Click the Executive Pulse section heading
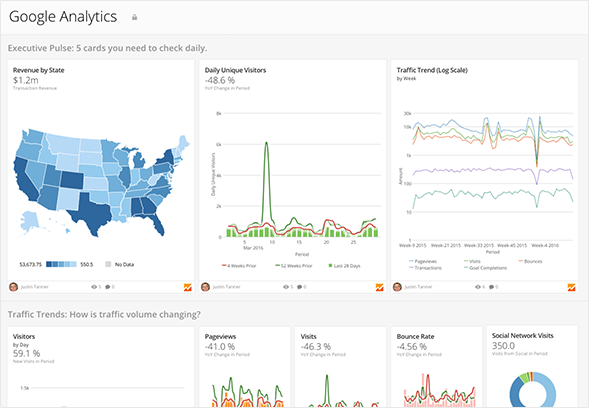589x408 pixels. click(107, 48)
